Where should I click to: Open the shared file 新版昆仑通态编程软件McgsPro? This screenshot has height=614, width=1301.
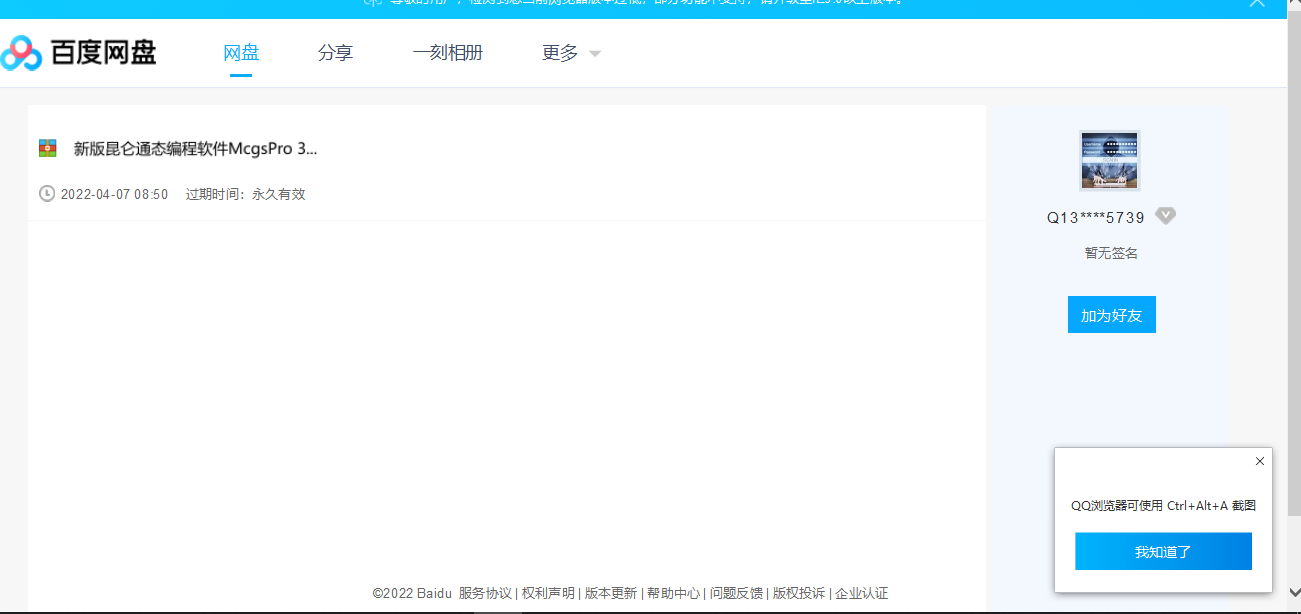195,149
